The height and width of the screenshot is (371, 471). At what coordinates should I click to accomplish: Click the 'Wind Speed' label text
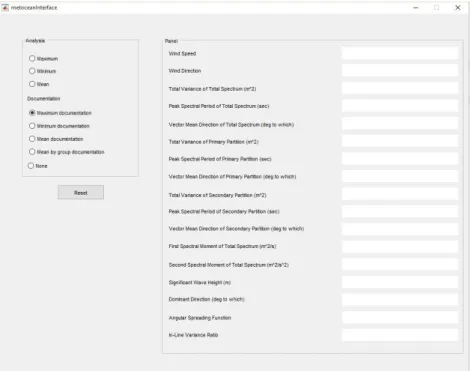182,53
